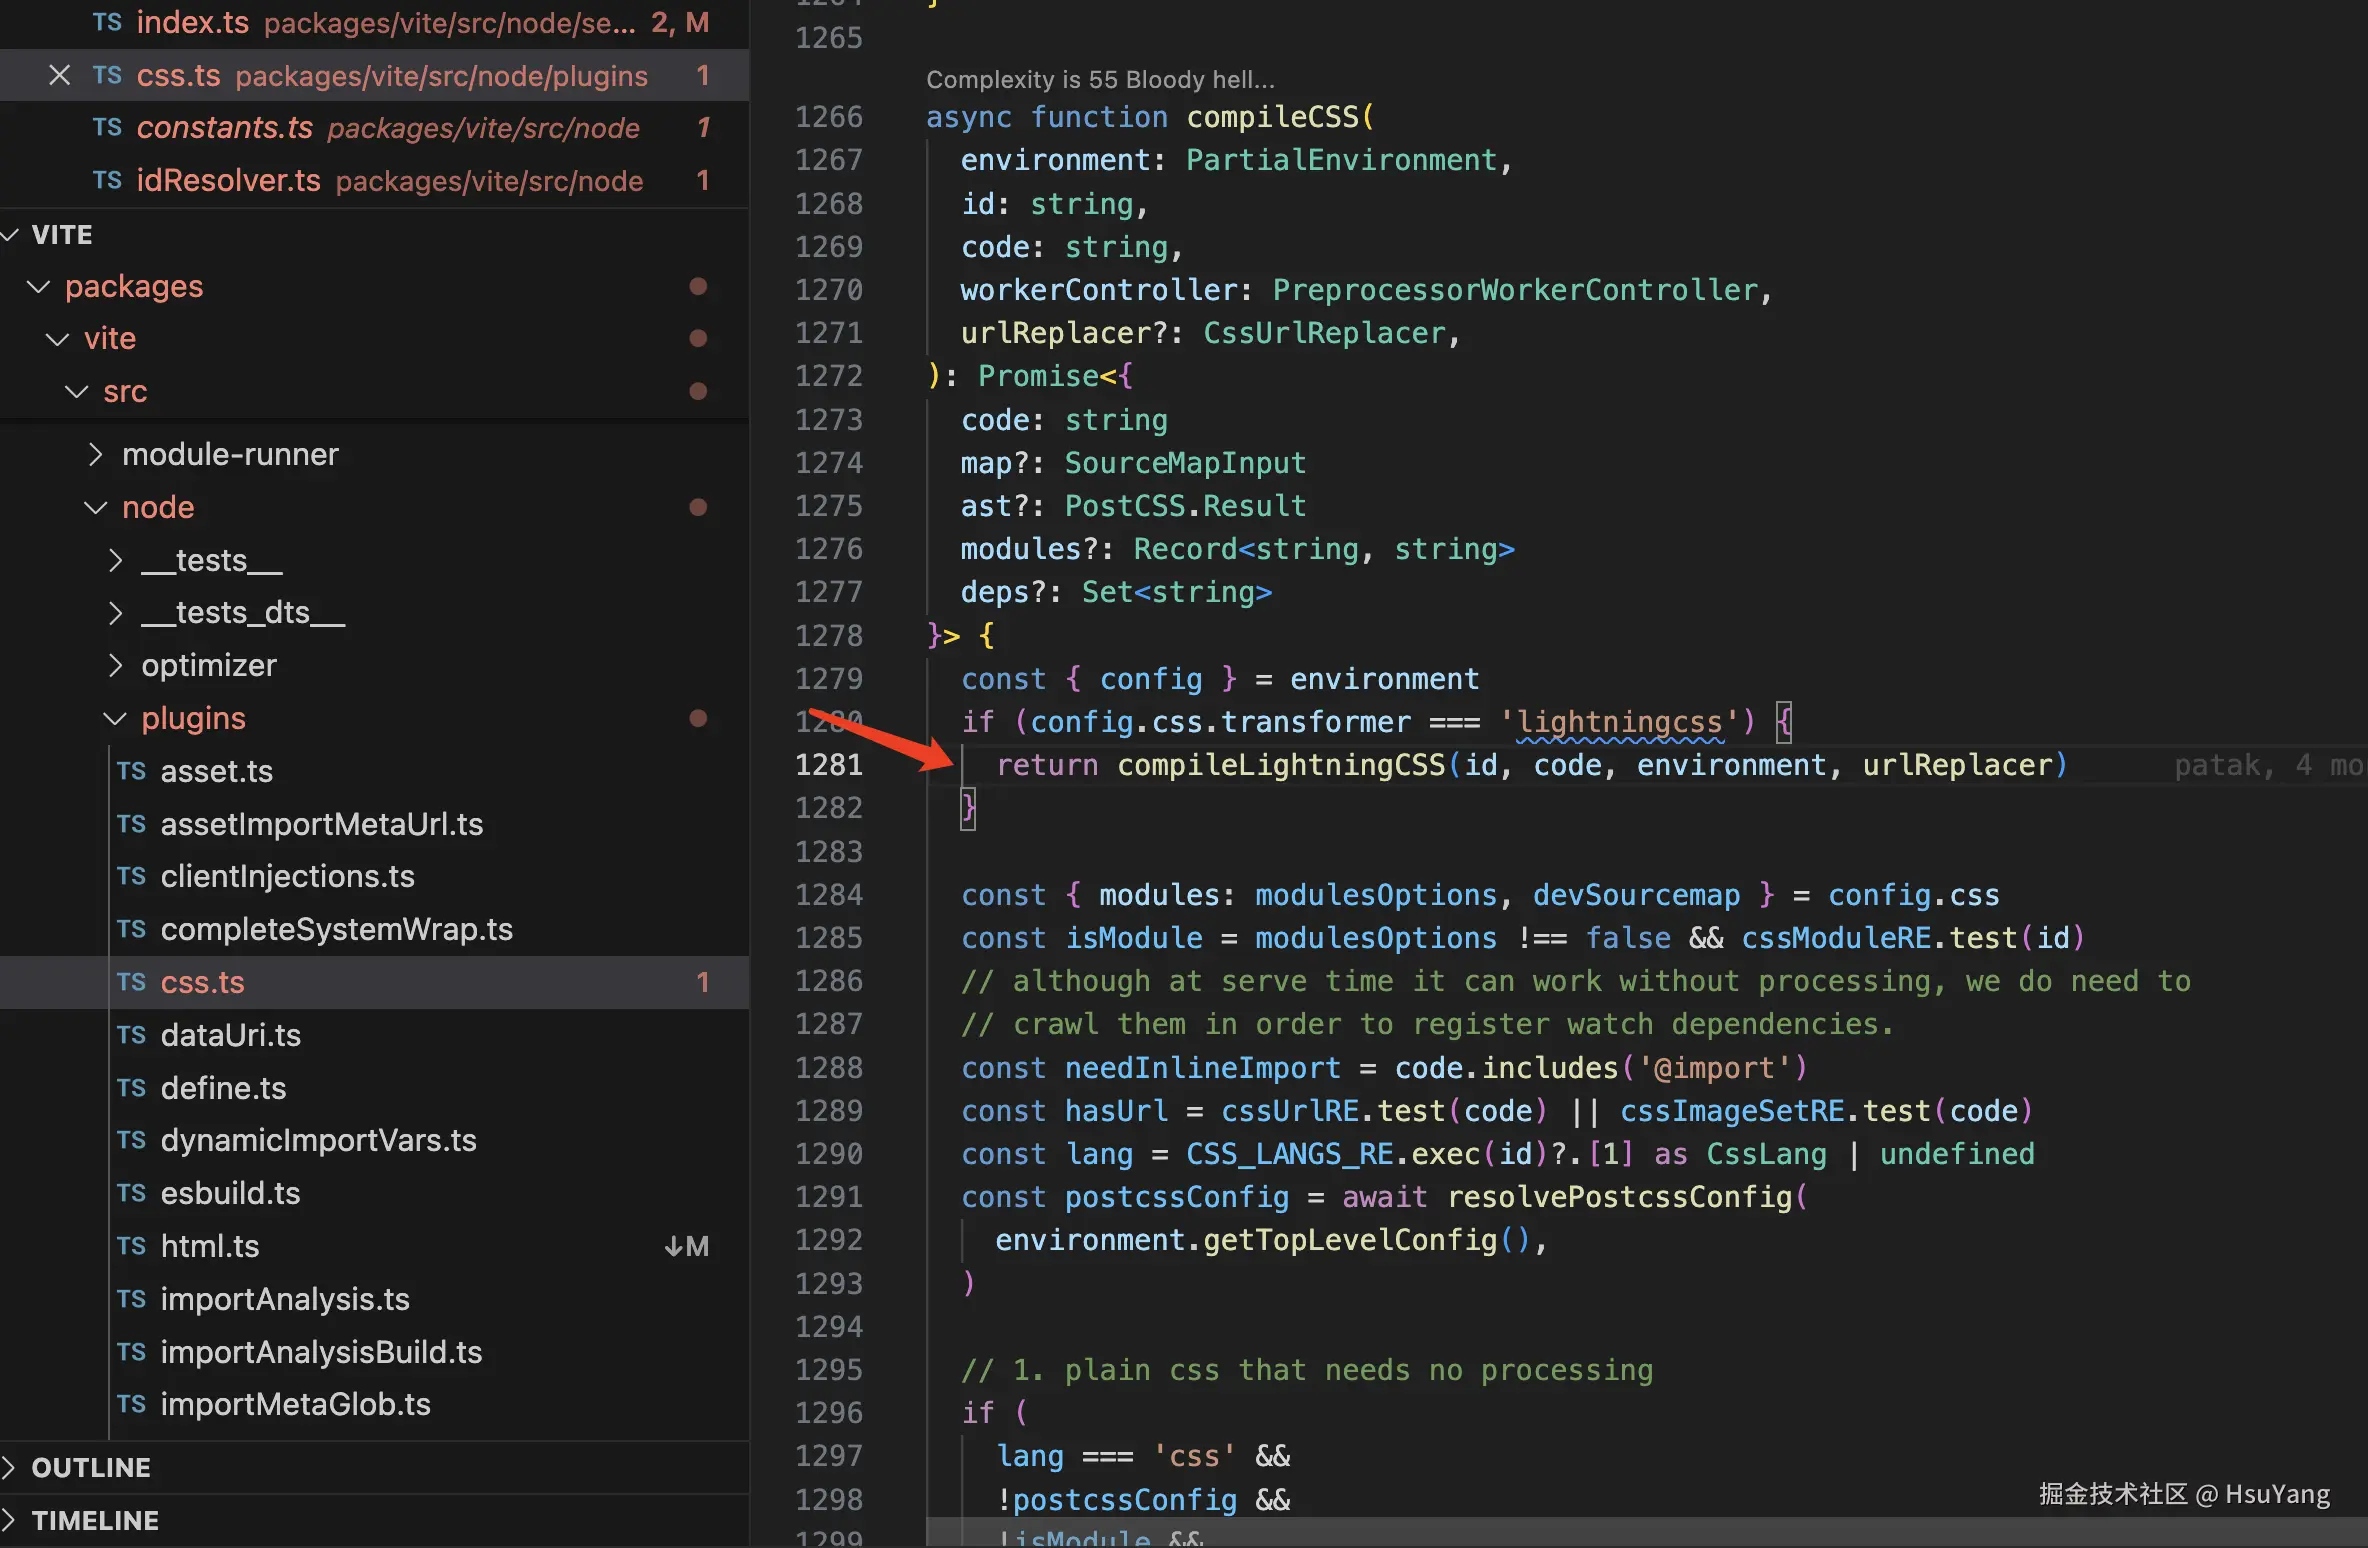This screenshot has width=2368, height=1548.
Task: Click the down-arrow M badge on html.ts
Action: [686, 1246]
